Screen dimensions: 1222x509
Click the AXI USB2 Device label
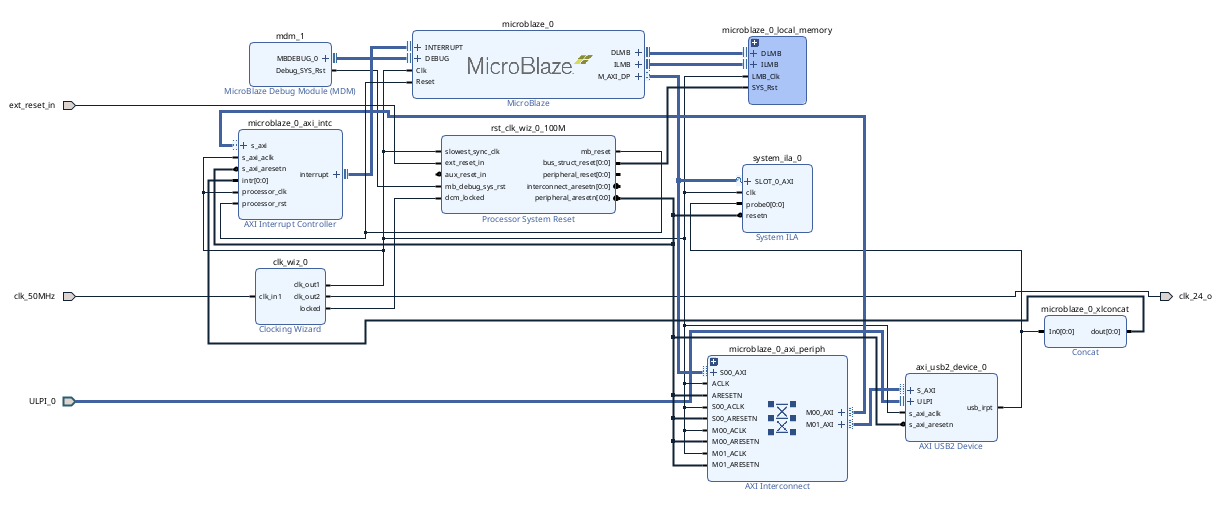click(x=951, y=446)
